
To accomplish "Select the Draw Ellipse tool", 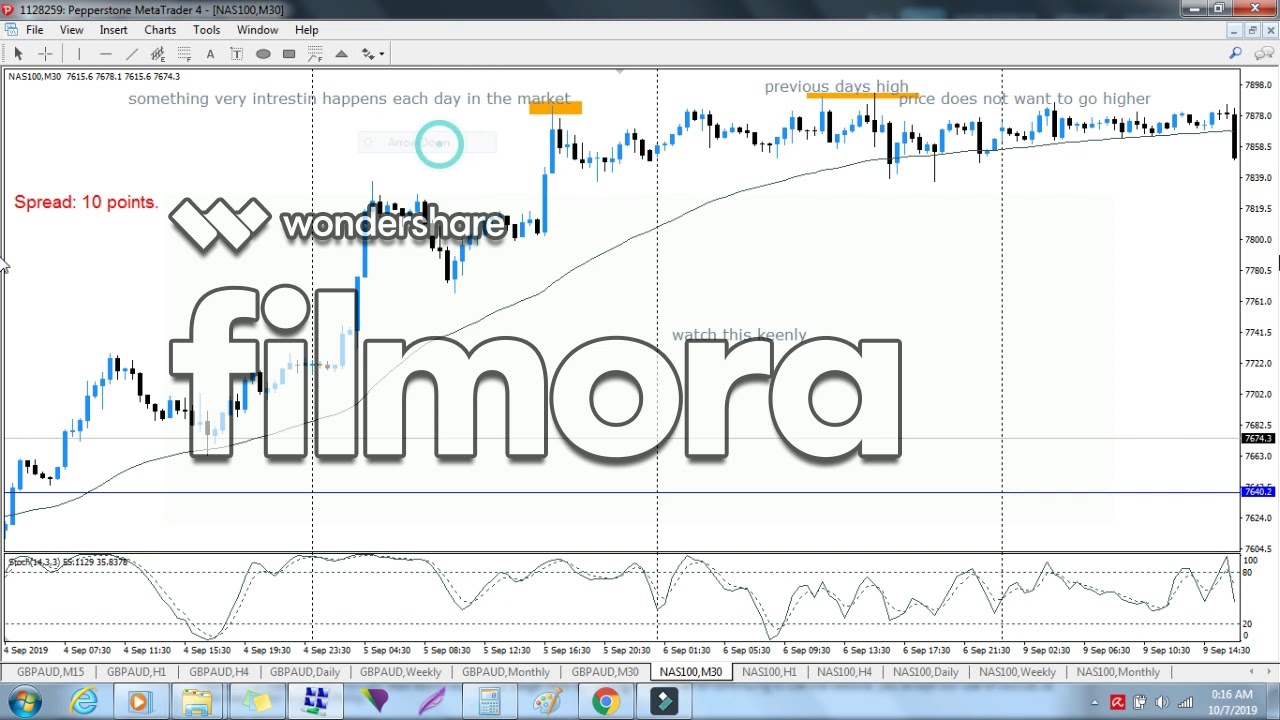I will tap(263, 54).
